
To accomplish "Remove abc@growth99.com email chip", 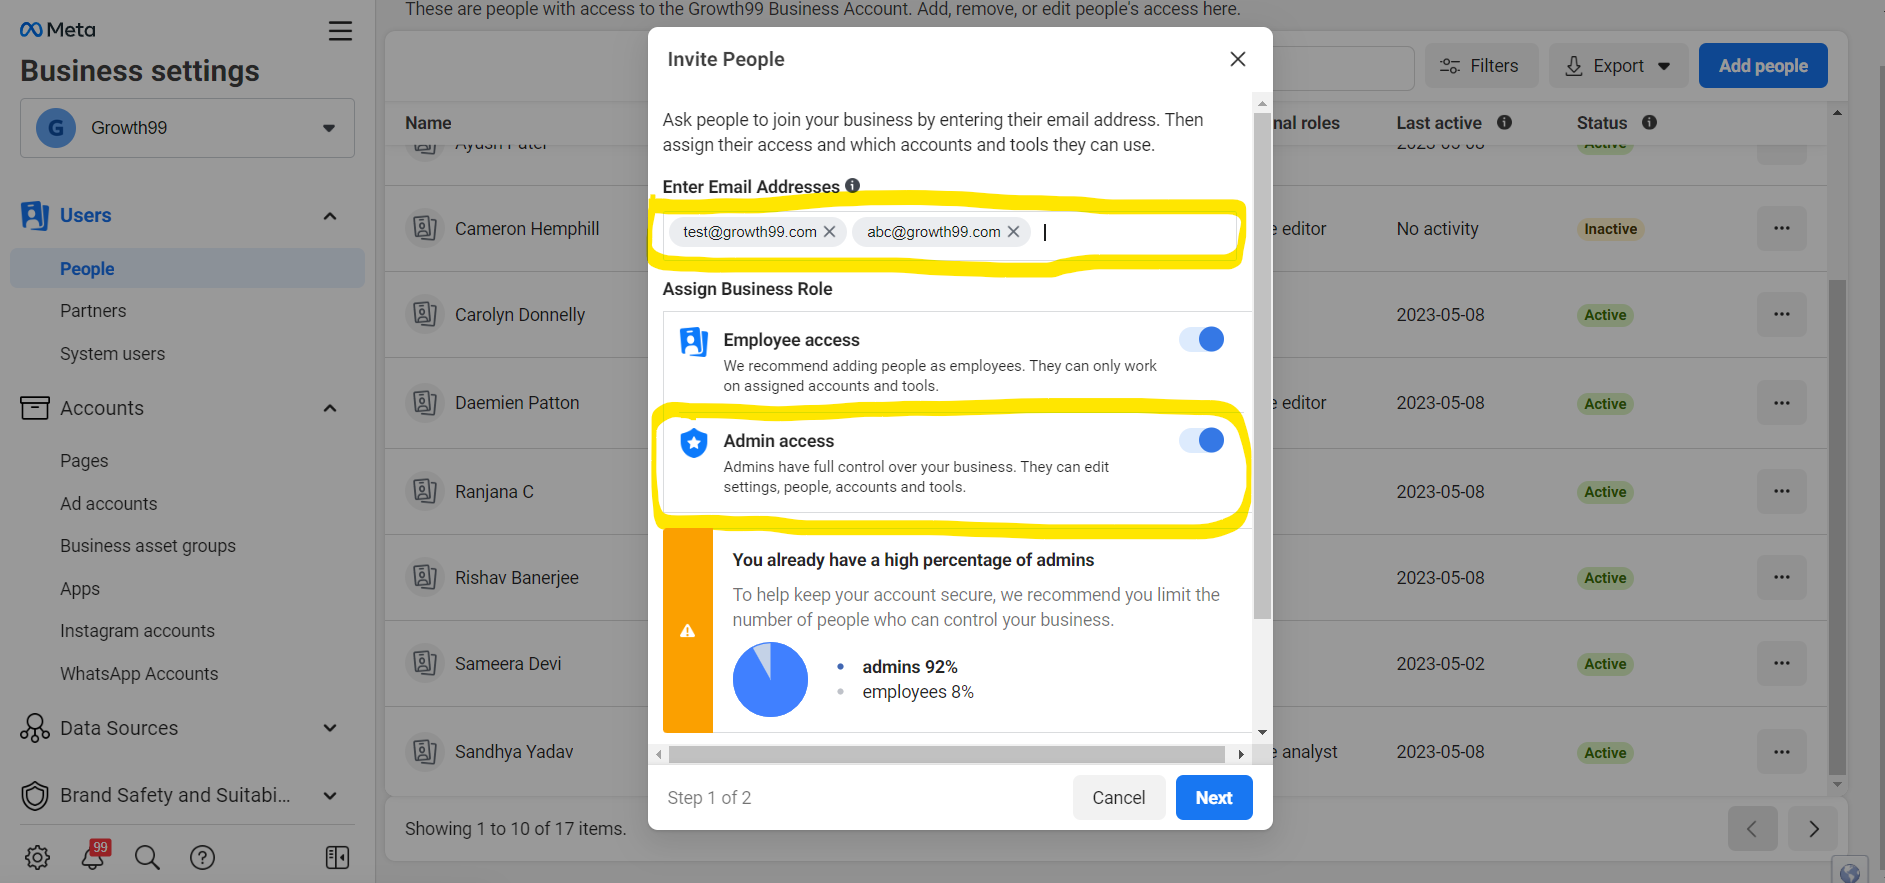I will pos(1013,232).
